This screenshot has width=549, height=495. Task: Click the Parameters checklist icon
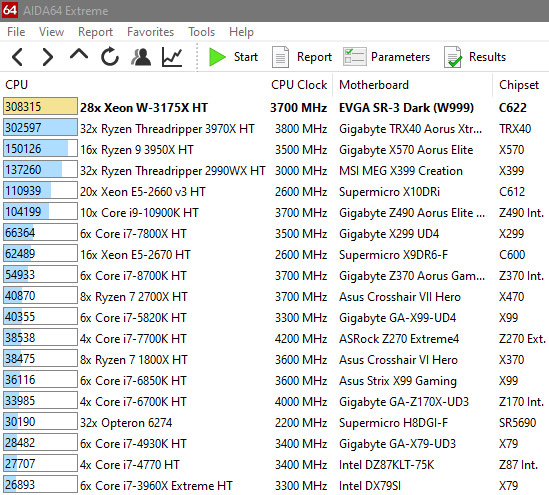(x=354, y=57)
